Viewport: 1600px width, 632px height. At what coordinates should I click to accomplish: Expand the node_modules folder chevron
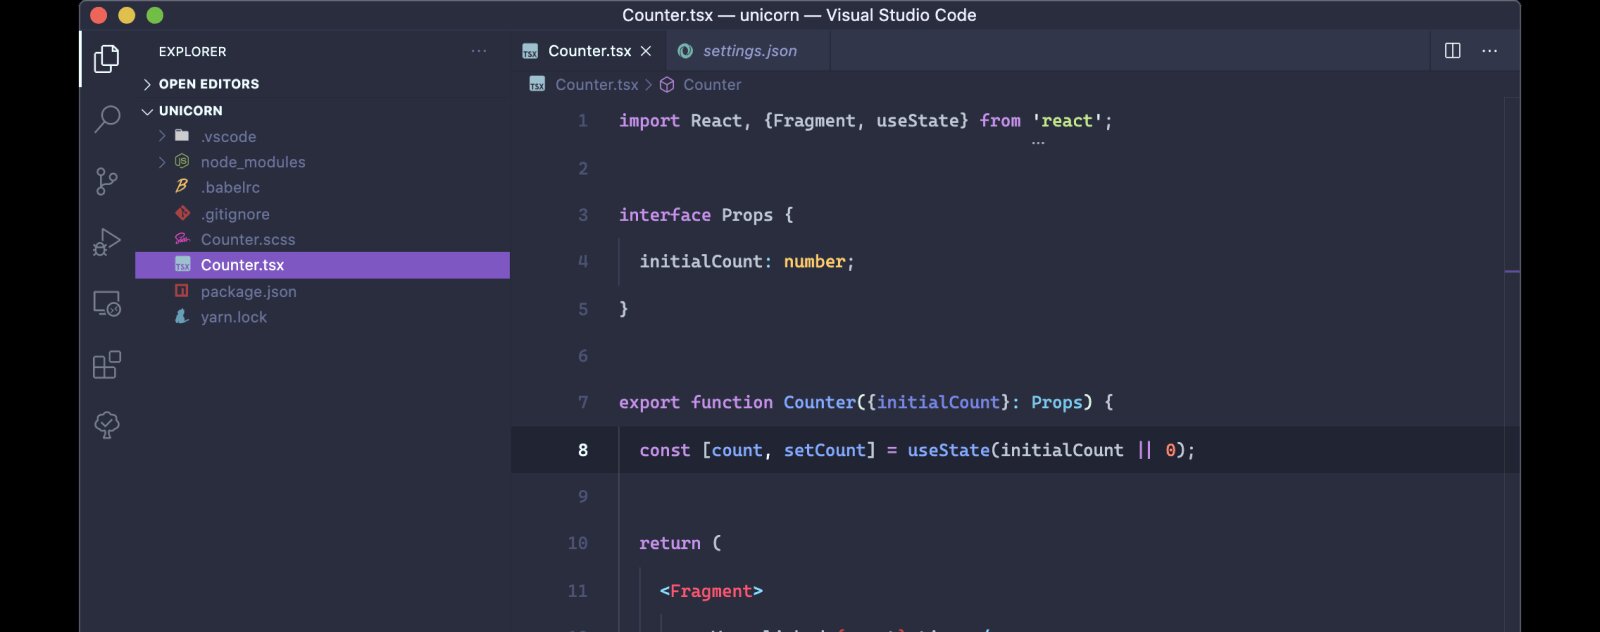162,162
